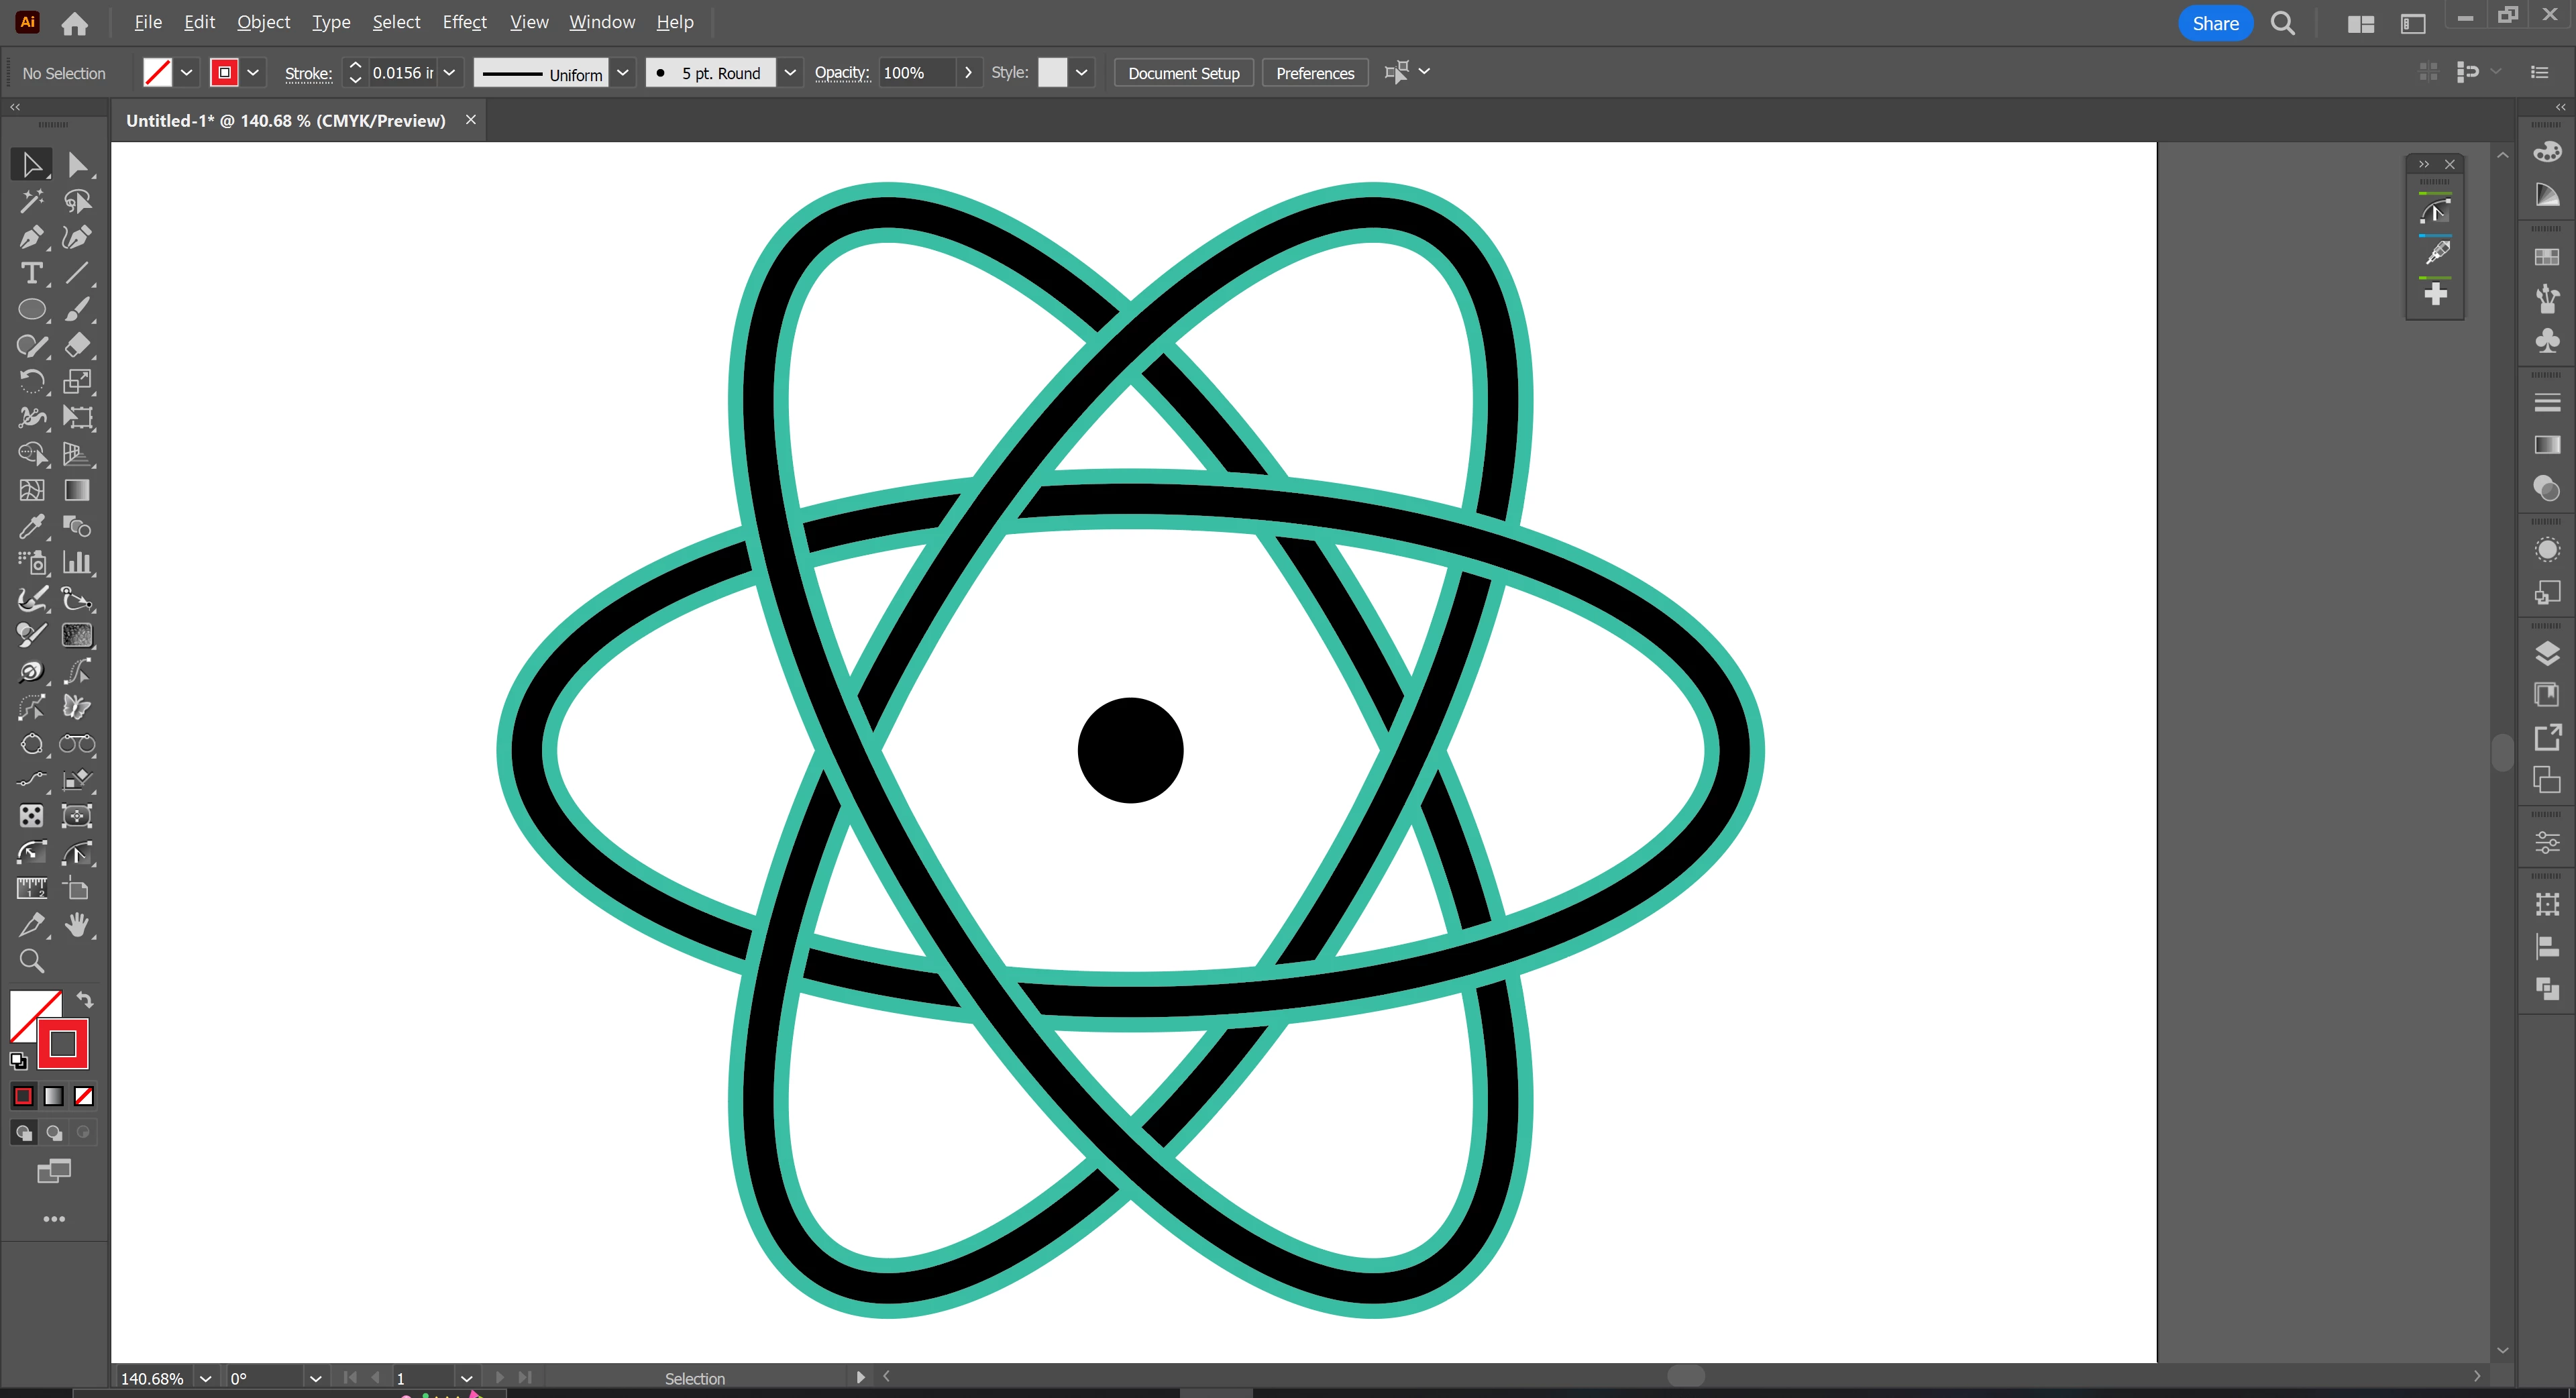Open the brush definition dropdown
2576x1398 pixels.
point(790,73)
